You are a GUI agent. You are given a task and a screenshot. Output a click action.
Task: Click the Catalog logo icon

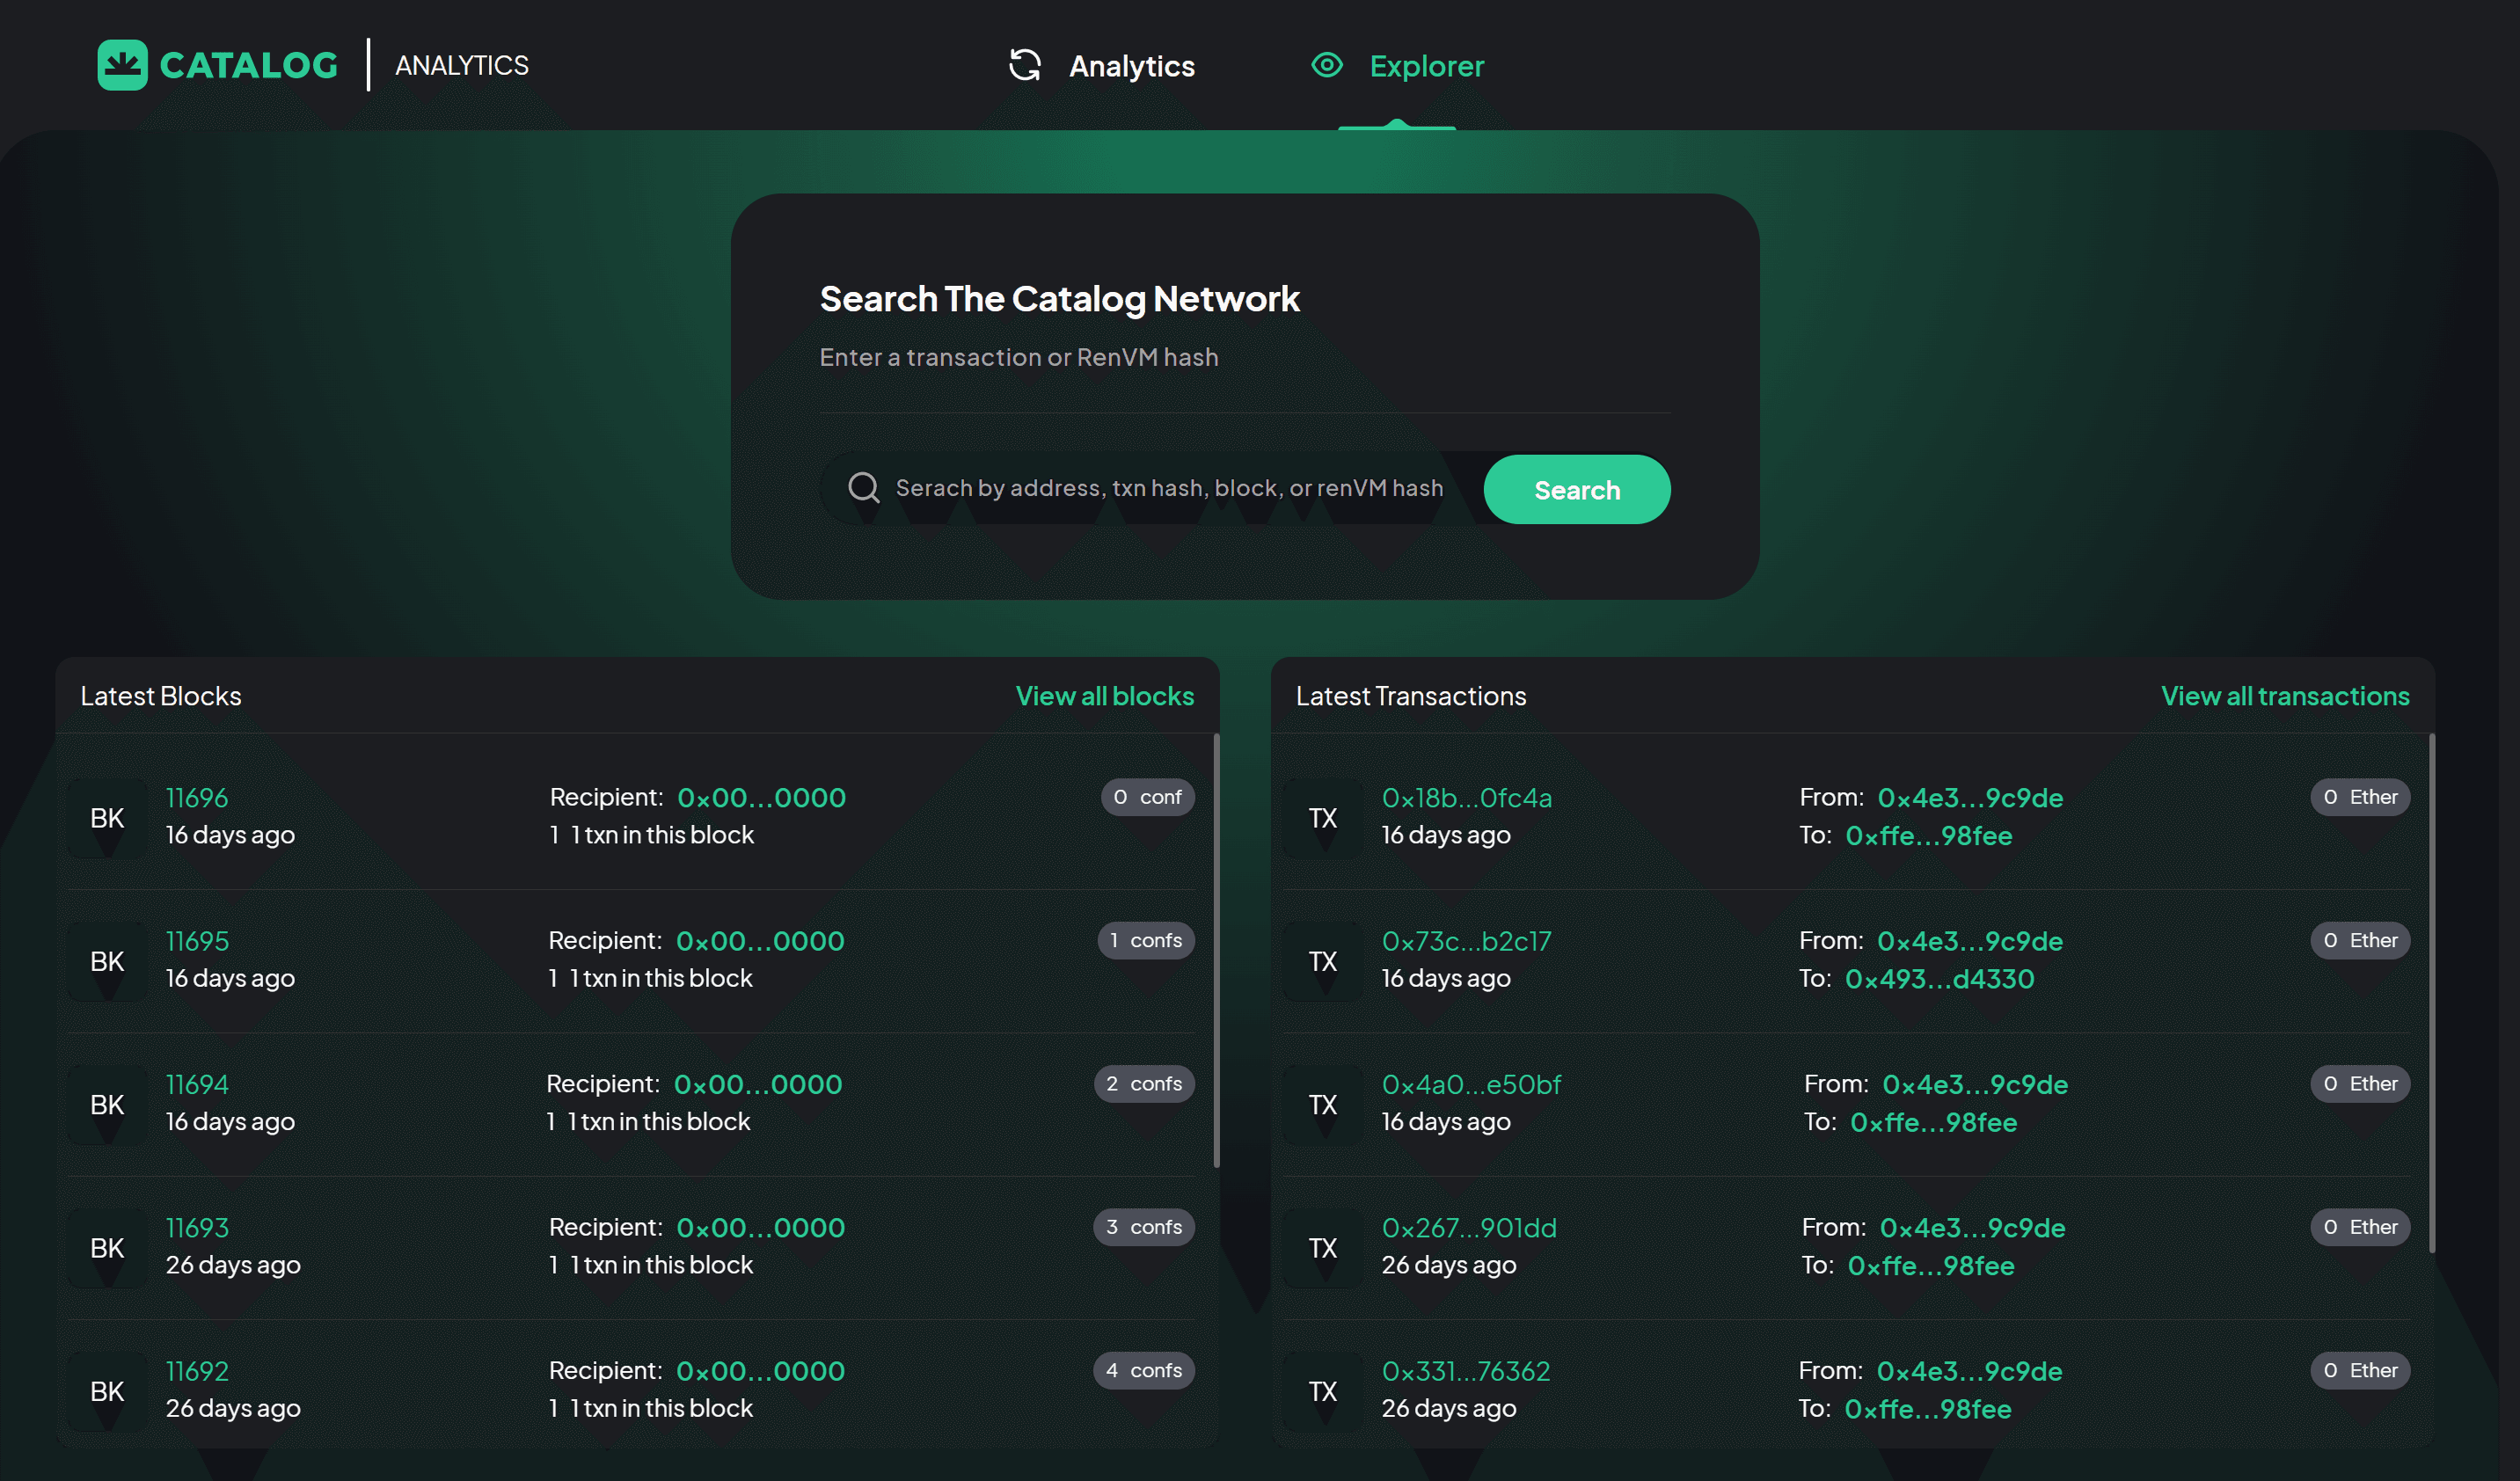click(122, 65)
